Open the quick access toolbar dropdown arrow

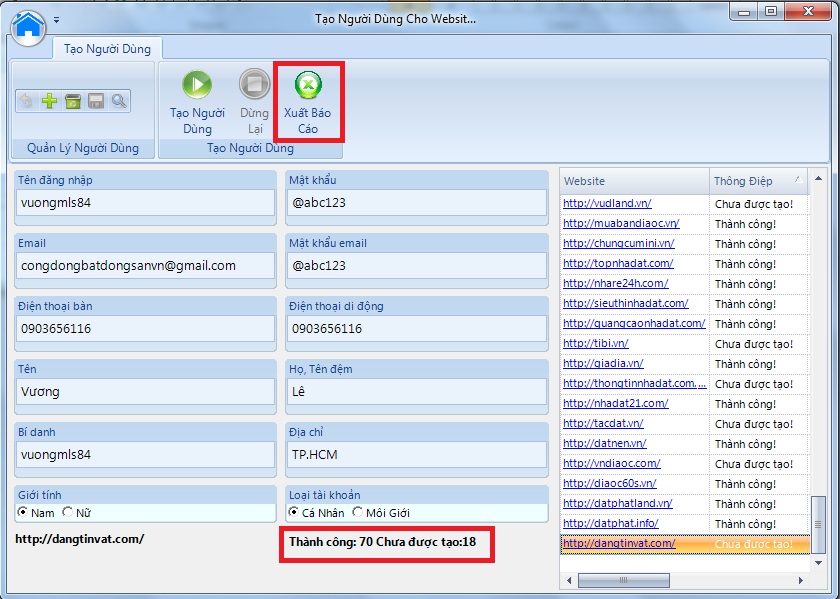click(57, 20)
